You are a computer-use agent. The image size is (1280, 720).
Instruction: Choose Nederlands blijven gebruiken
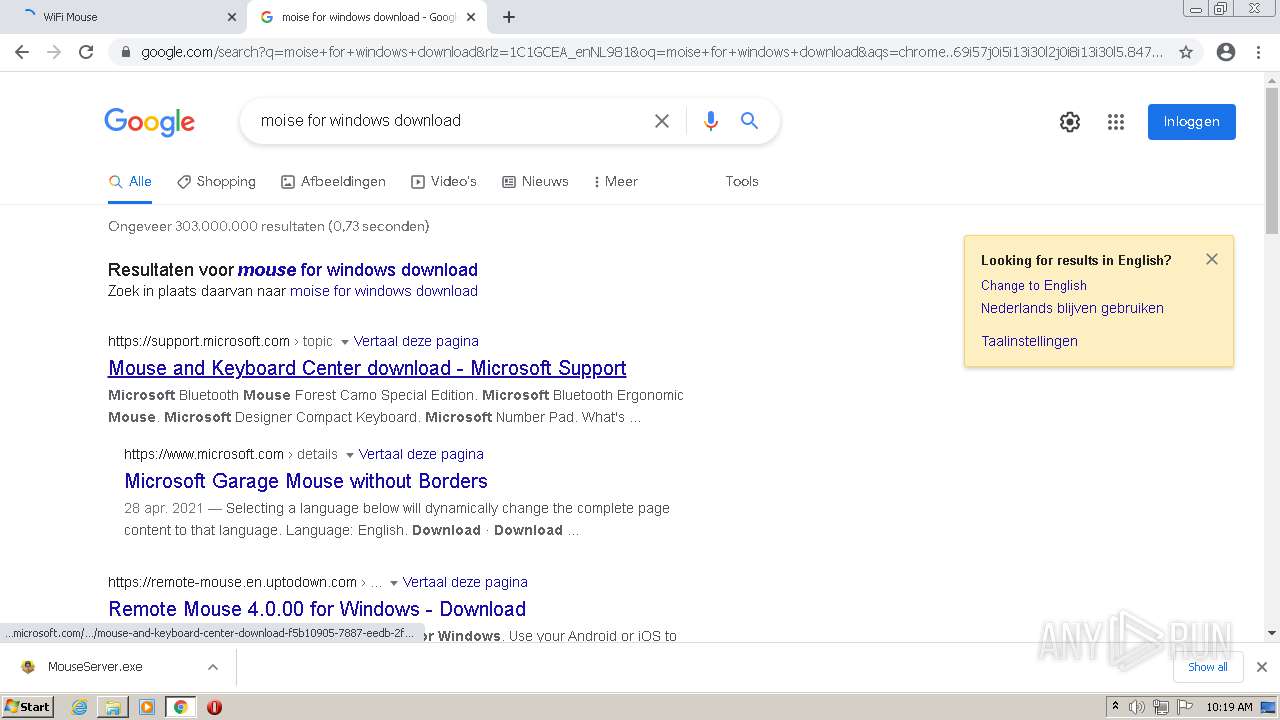[1072, 308]
